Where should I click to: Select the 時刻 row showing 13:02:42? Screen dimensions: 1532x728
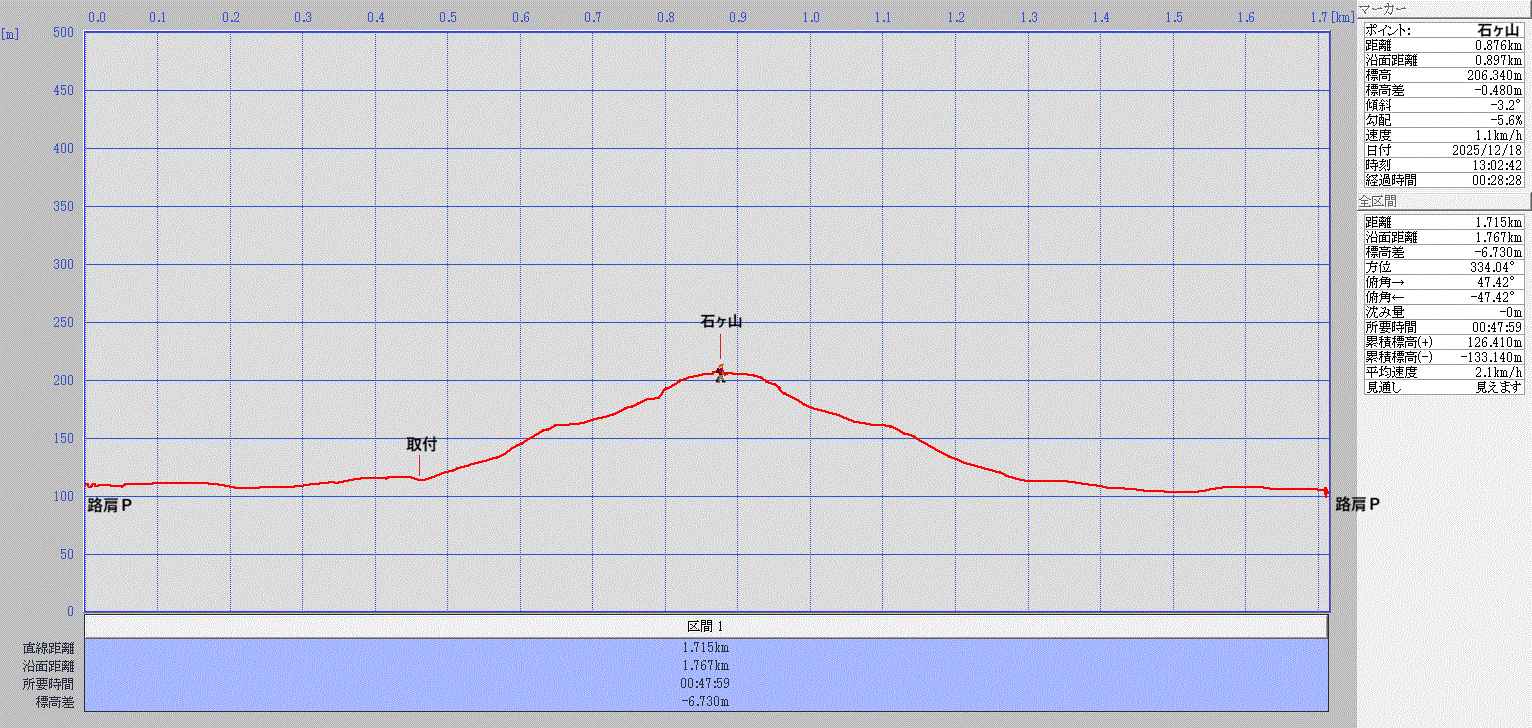pyautogui.click(x=1443, y=165)
